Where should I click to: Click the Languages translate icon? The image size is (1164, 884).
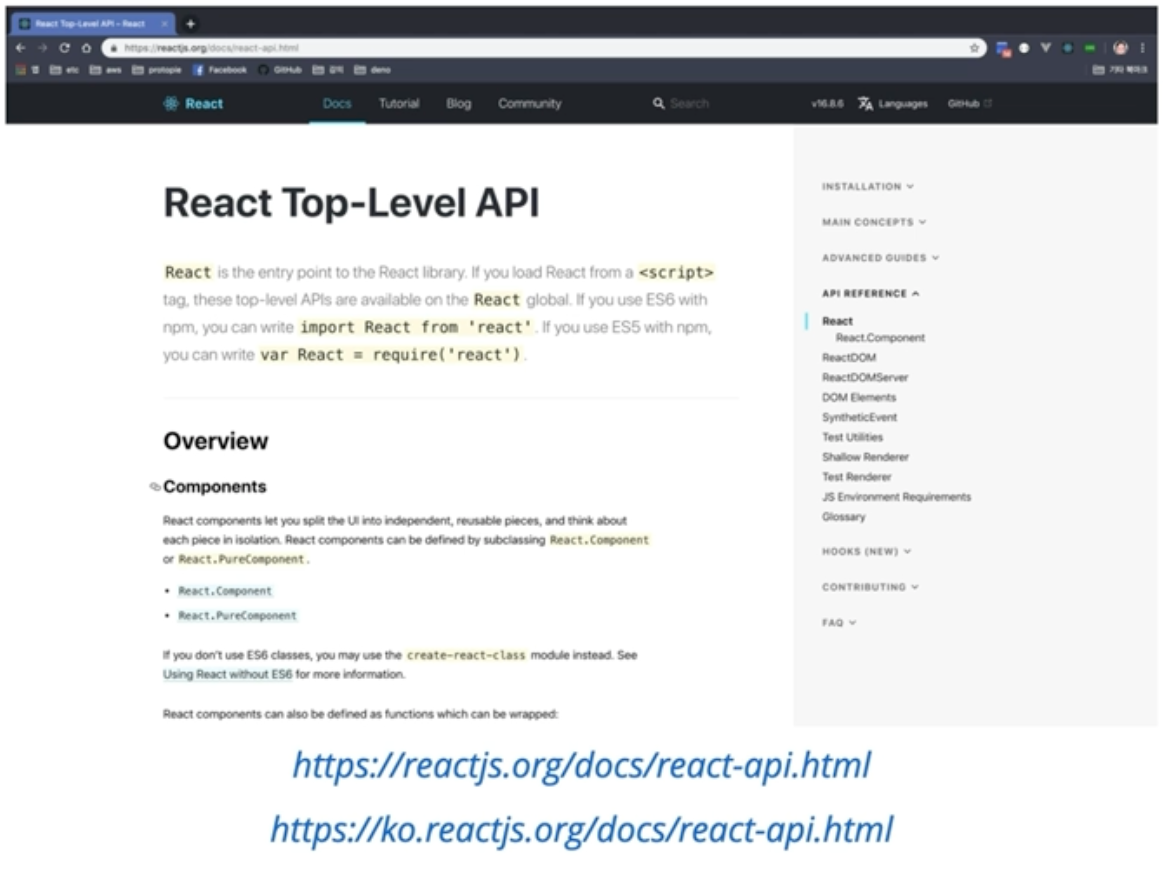coord(866,103)
